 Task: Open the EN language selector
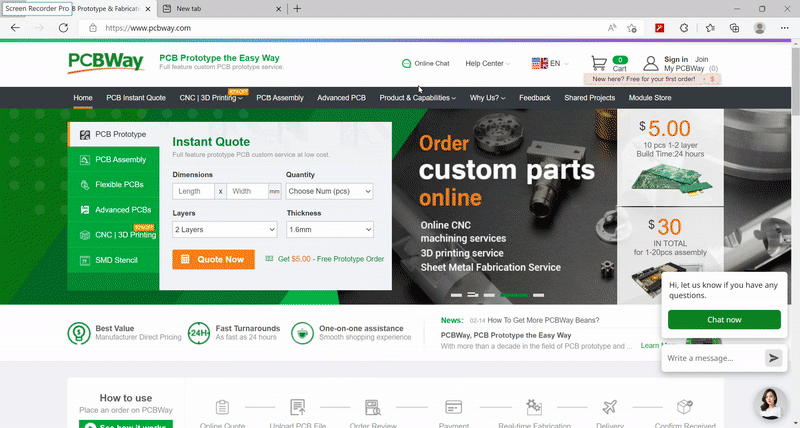click(x=550, y=63)
